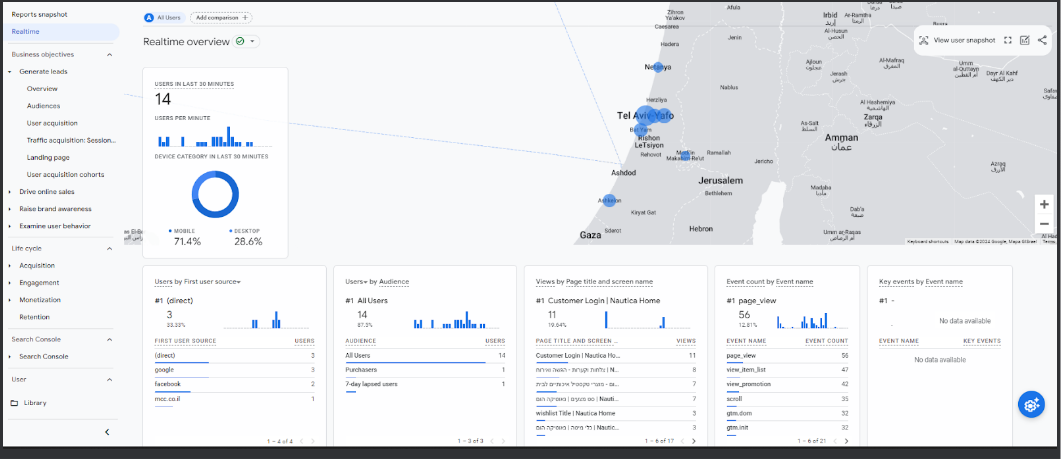
Task: Open the customize report icon
Action: [x=1025, y=41]
